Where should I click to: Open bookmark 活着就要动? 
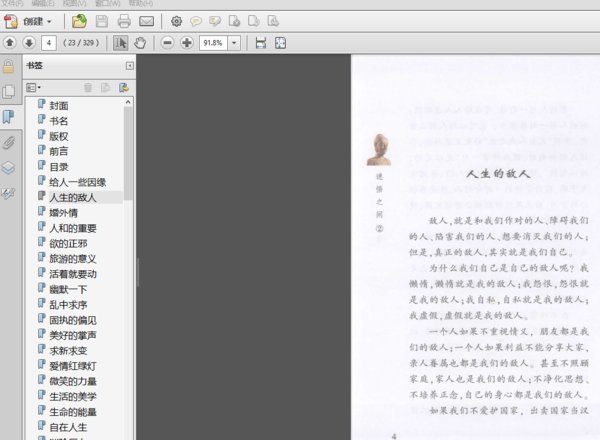(x=73, y=274)
